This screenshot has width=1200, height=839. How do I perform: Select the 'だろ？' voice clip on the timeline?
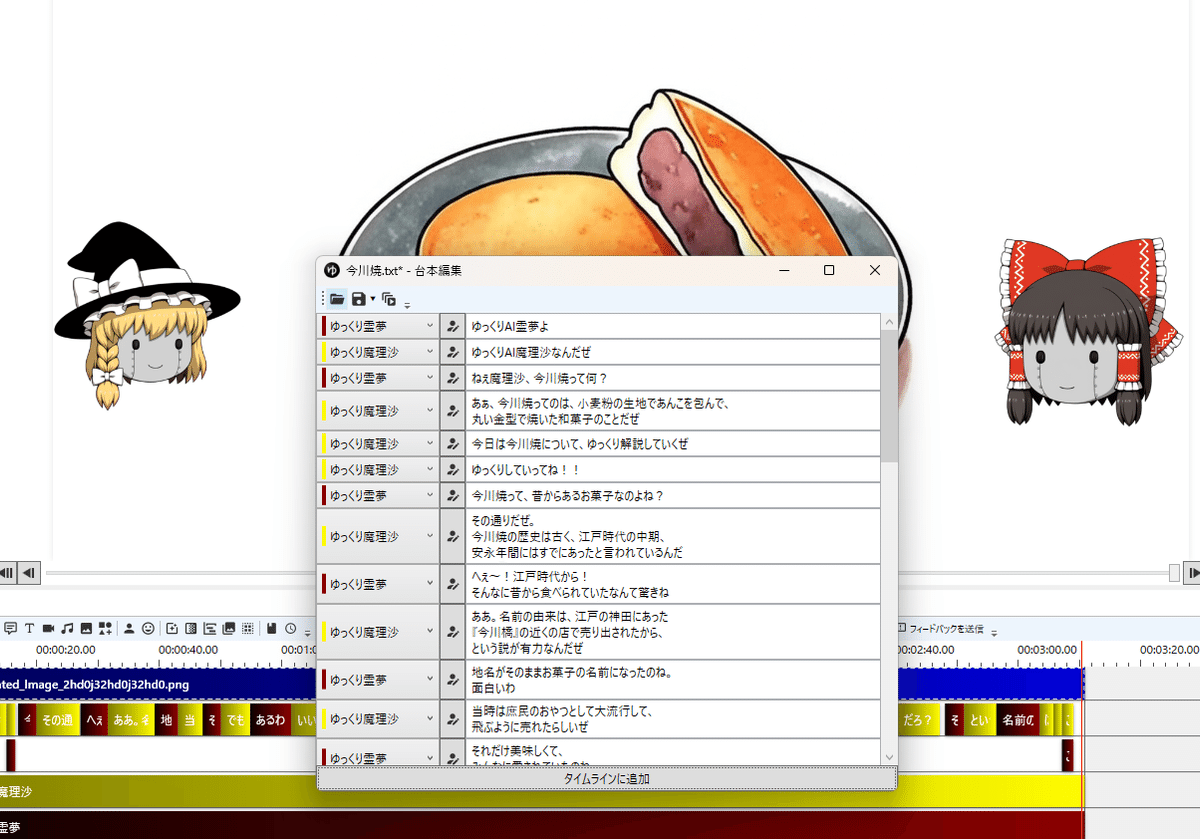pyautogui.click(x=918, y=720)
